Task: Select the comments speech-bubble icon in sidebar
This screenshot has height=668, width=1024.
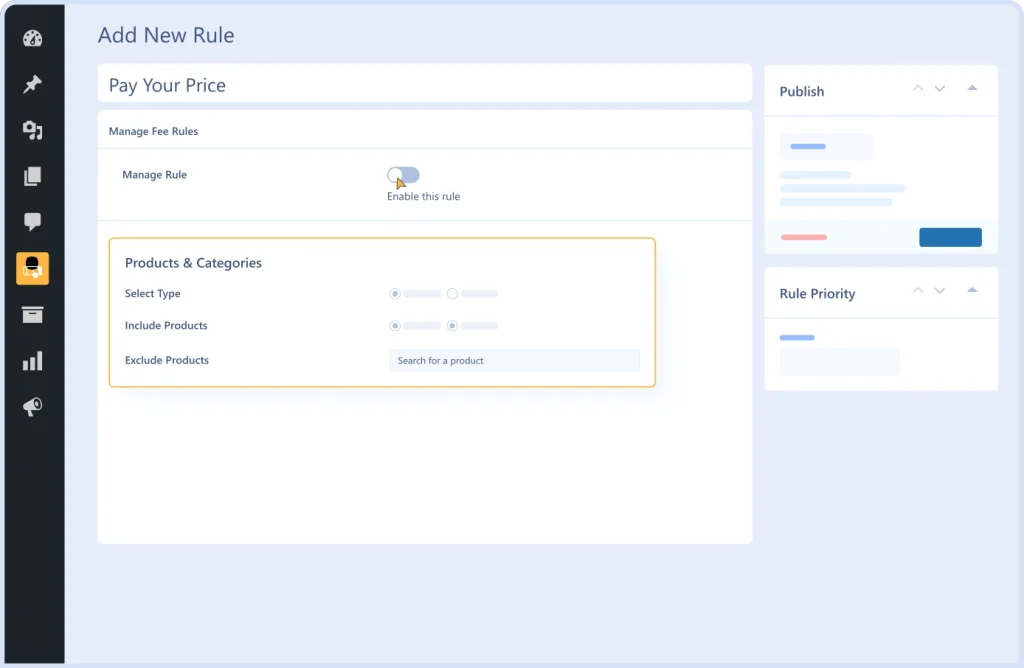Action: (x=32, y=222)
